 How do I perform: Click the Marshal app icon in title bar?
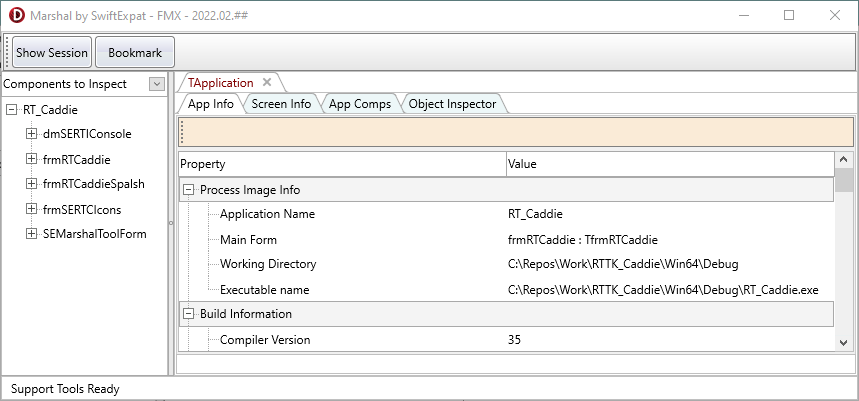(x=15, y=15)
